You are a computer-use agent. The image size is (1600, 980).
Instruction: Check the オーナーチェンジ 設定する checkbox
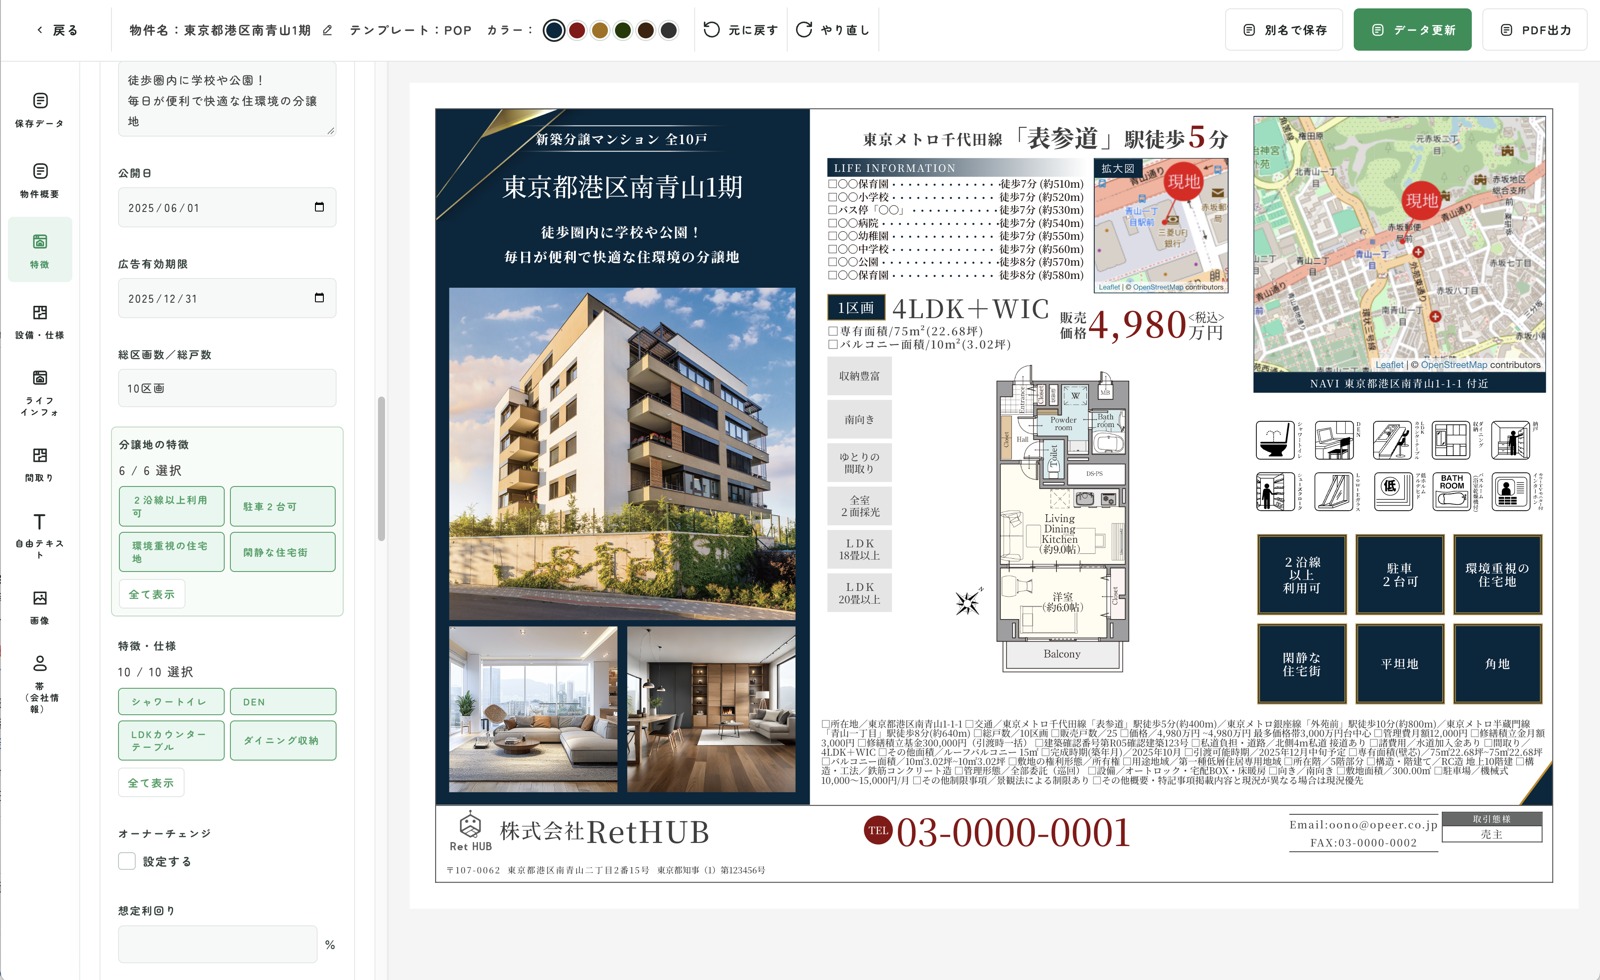tap(127, 861)
